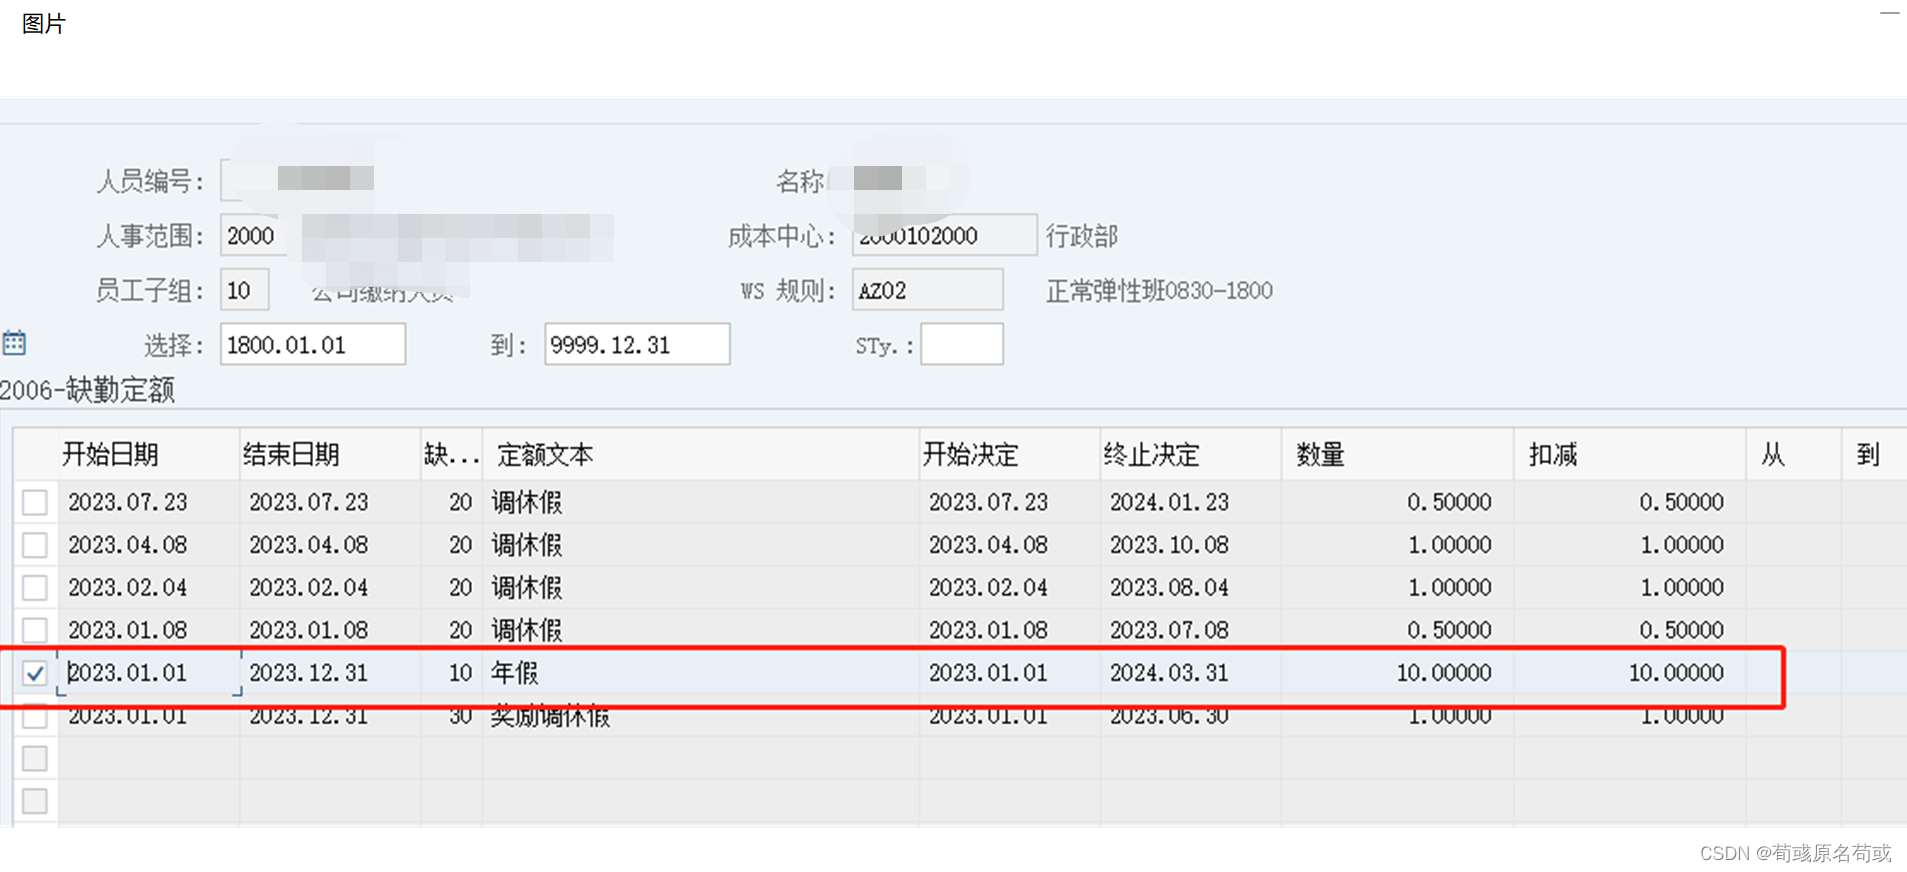Click the calendar icon beside 选择

(14, 343)
